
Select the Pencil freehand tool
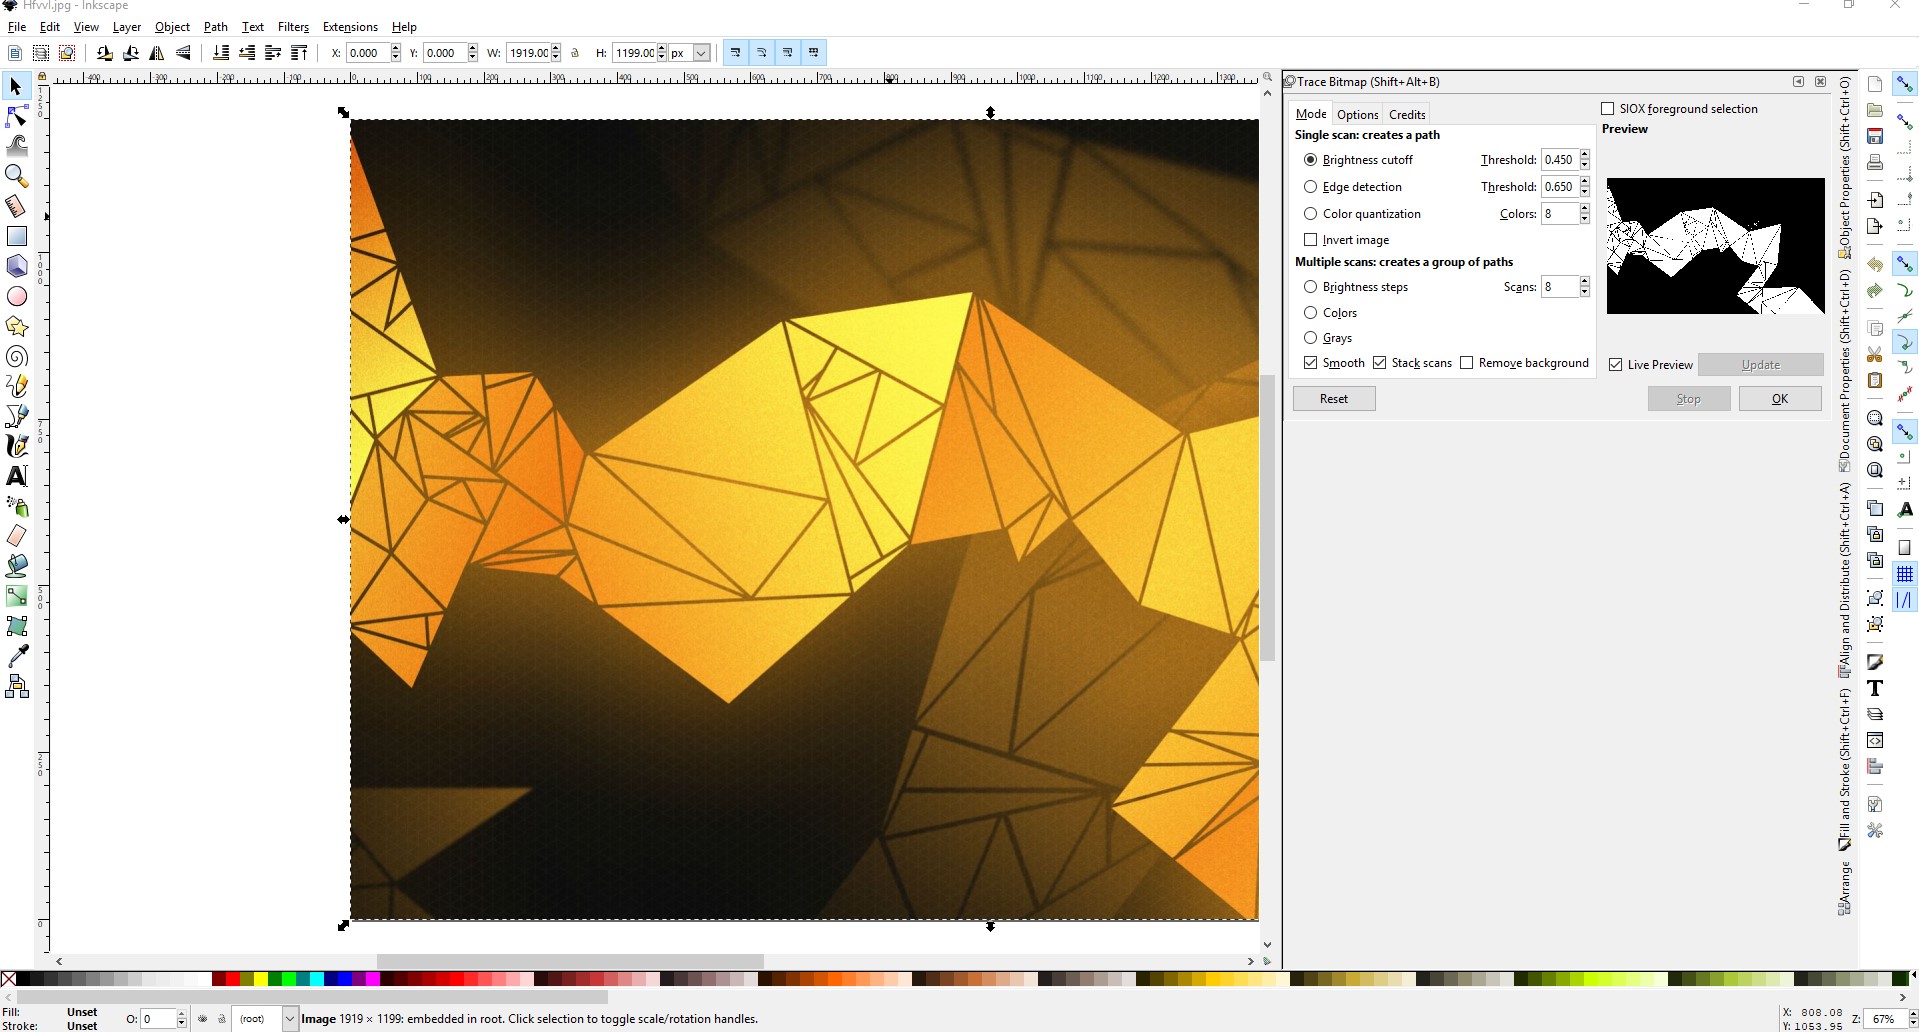16,386
